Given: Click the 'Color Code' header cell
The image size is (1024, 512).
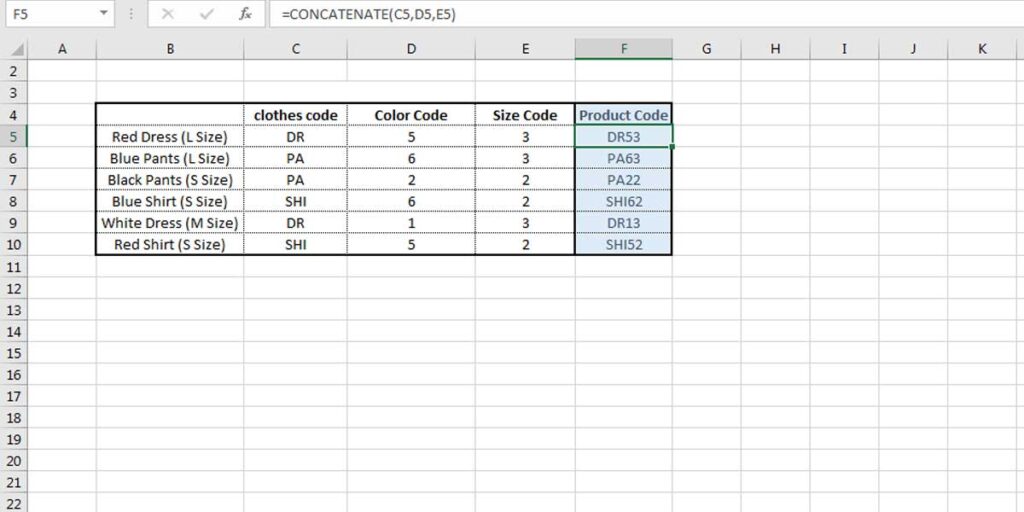Looking at the screenshot, I should coord(411,115).
